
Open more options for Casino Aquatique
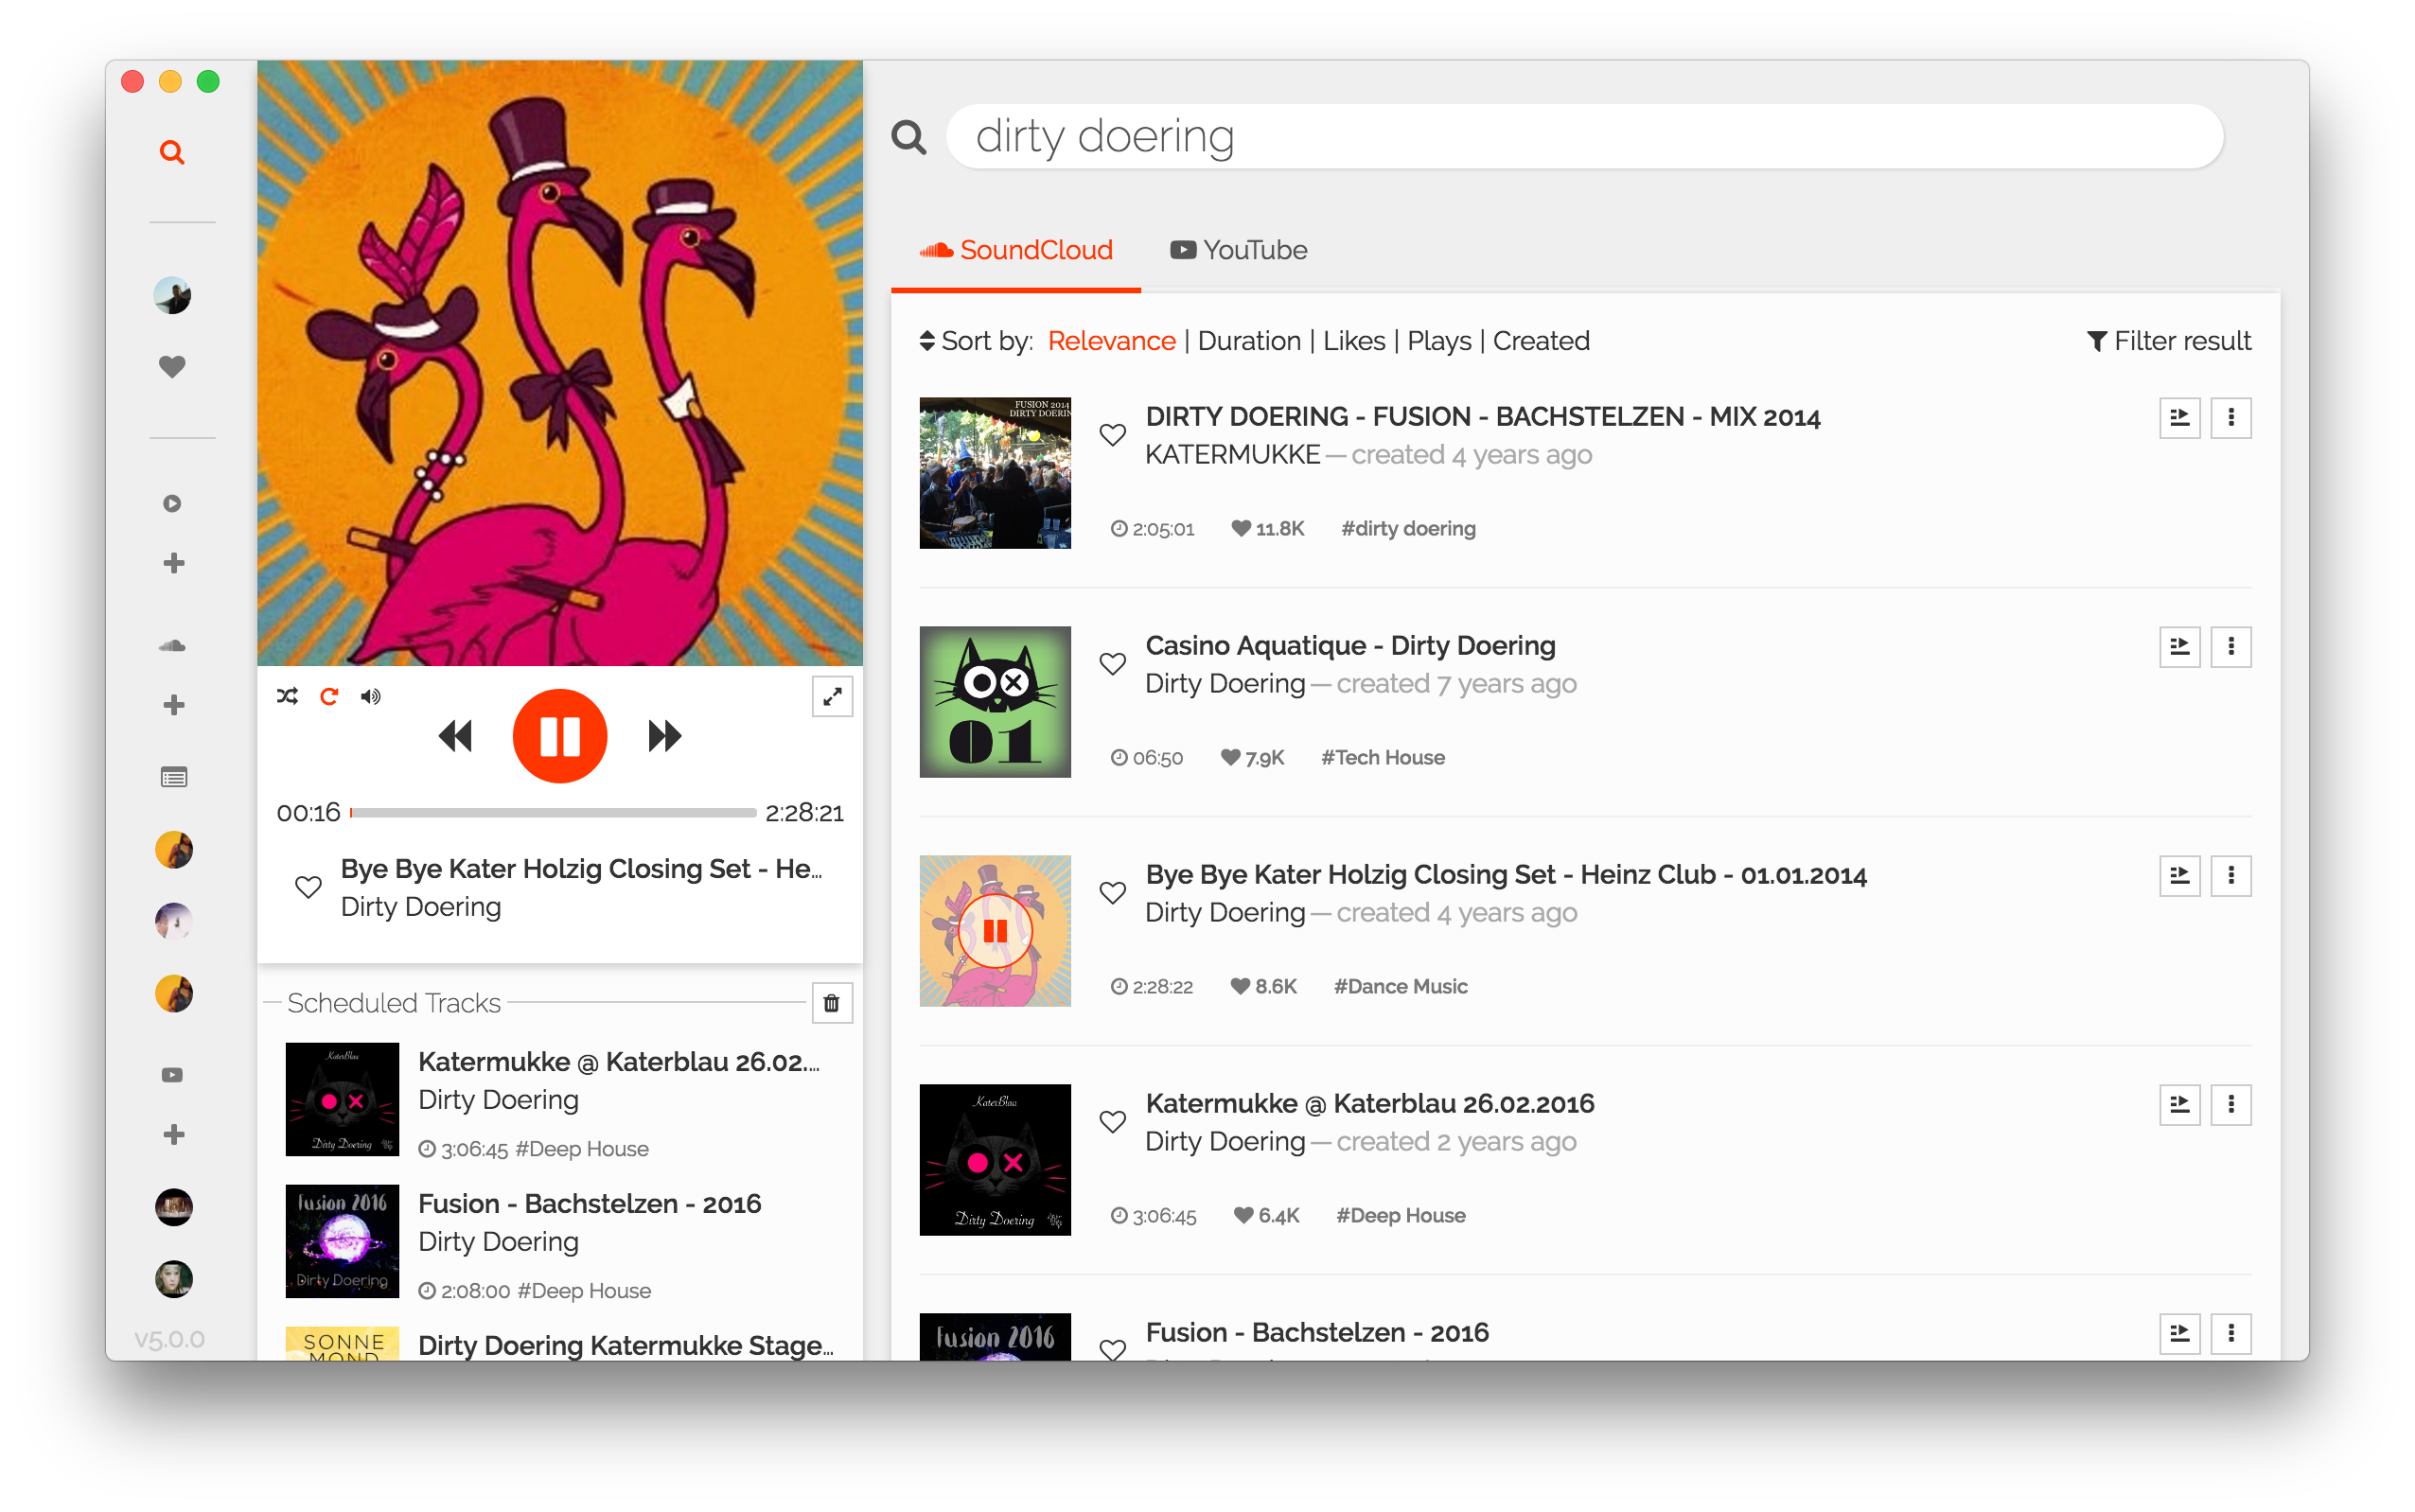pyautogui.click(x=2230, y=647)
